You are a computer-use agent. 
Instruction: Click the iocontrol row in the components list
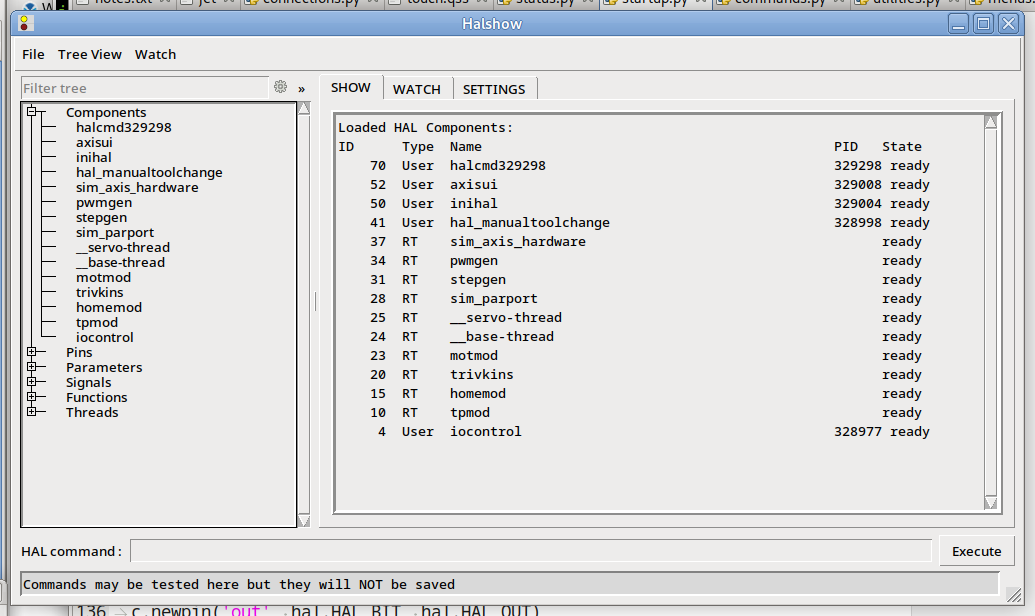(x=634, y=432)
